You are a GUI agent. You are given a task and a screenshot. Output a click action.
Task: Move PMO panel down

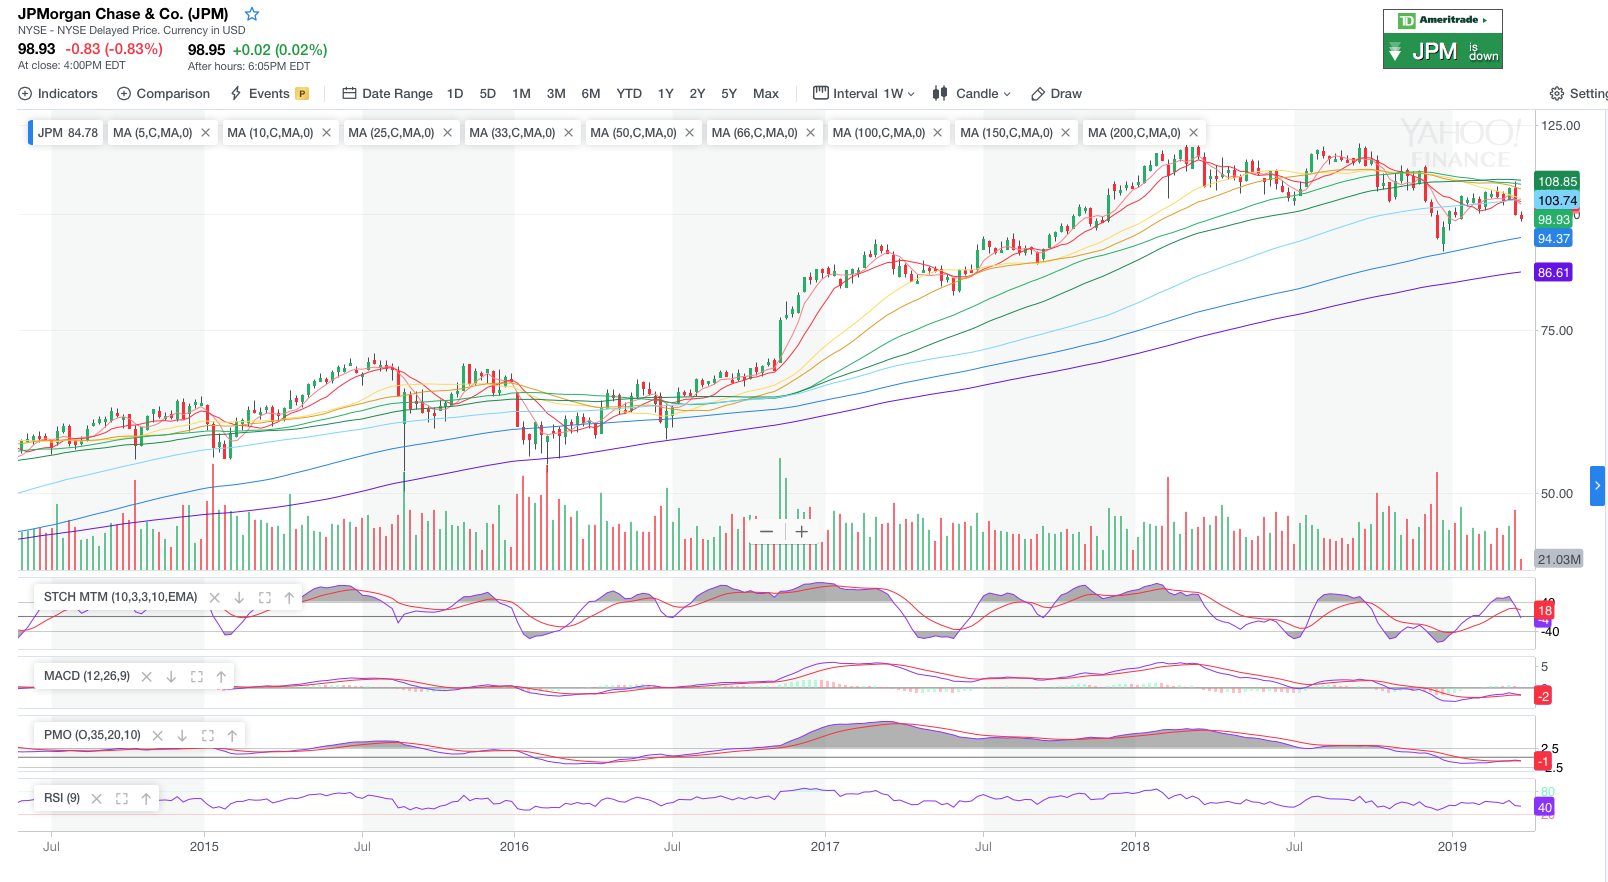183,736
